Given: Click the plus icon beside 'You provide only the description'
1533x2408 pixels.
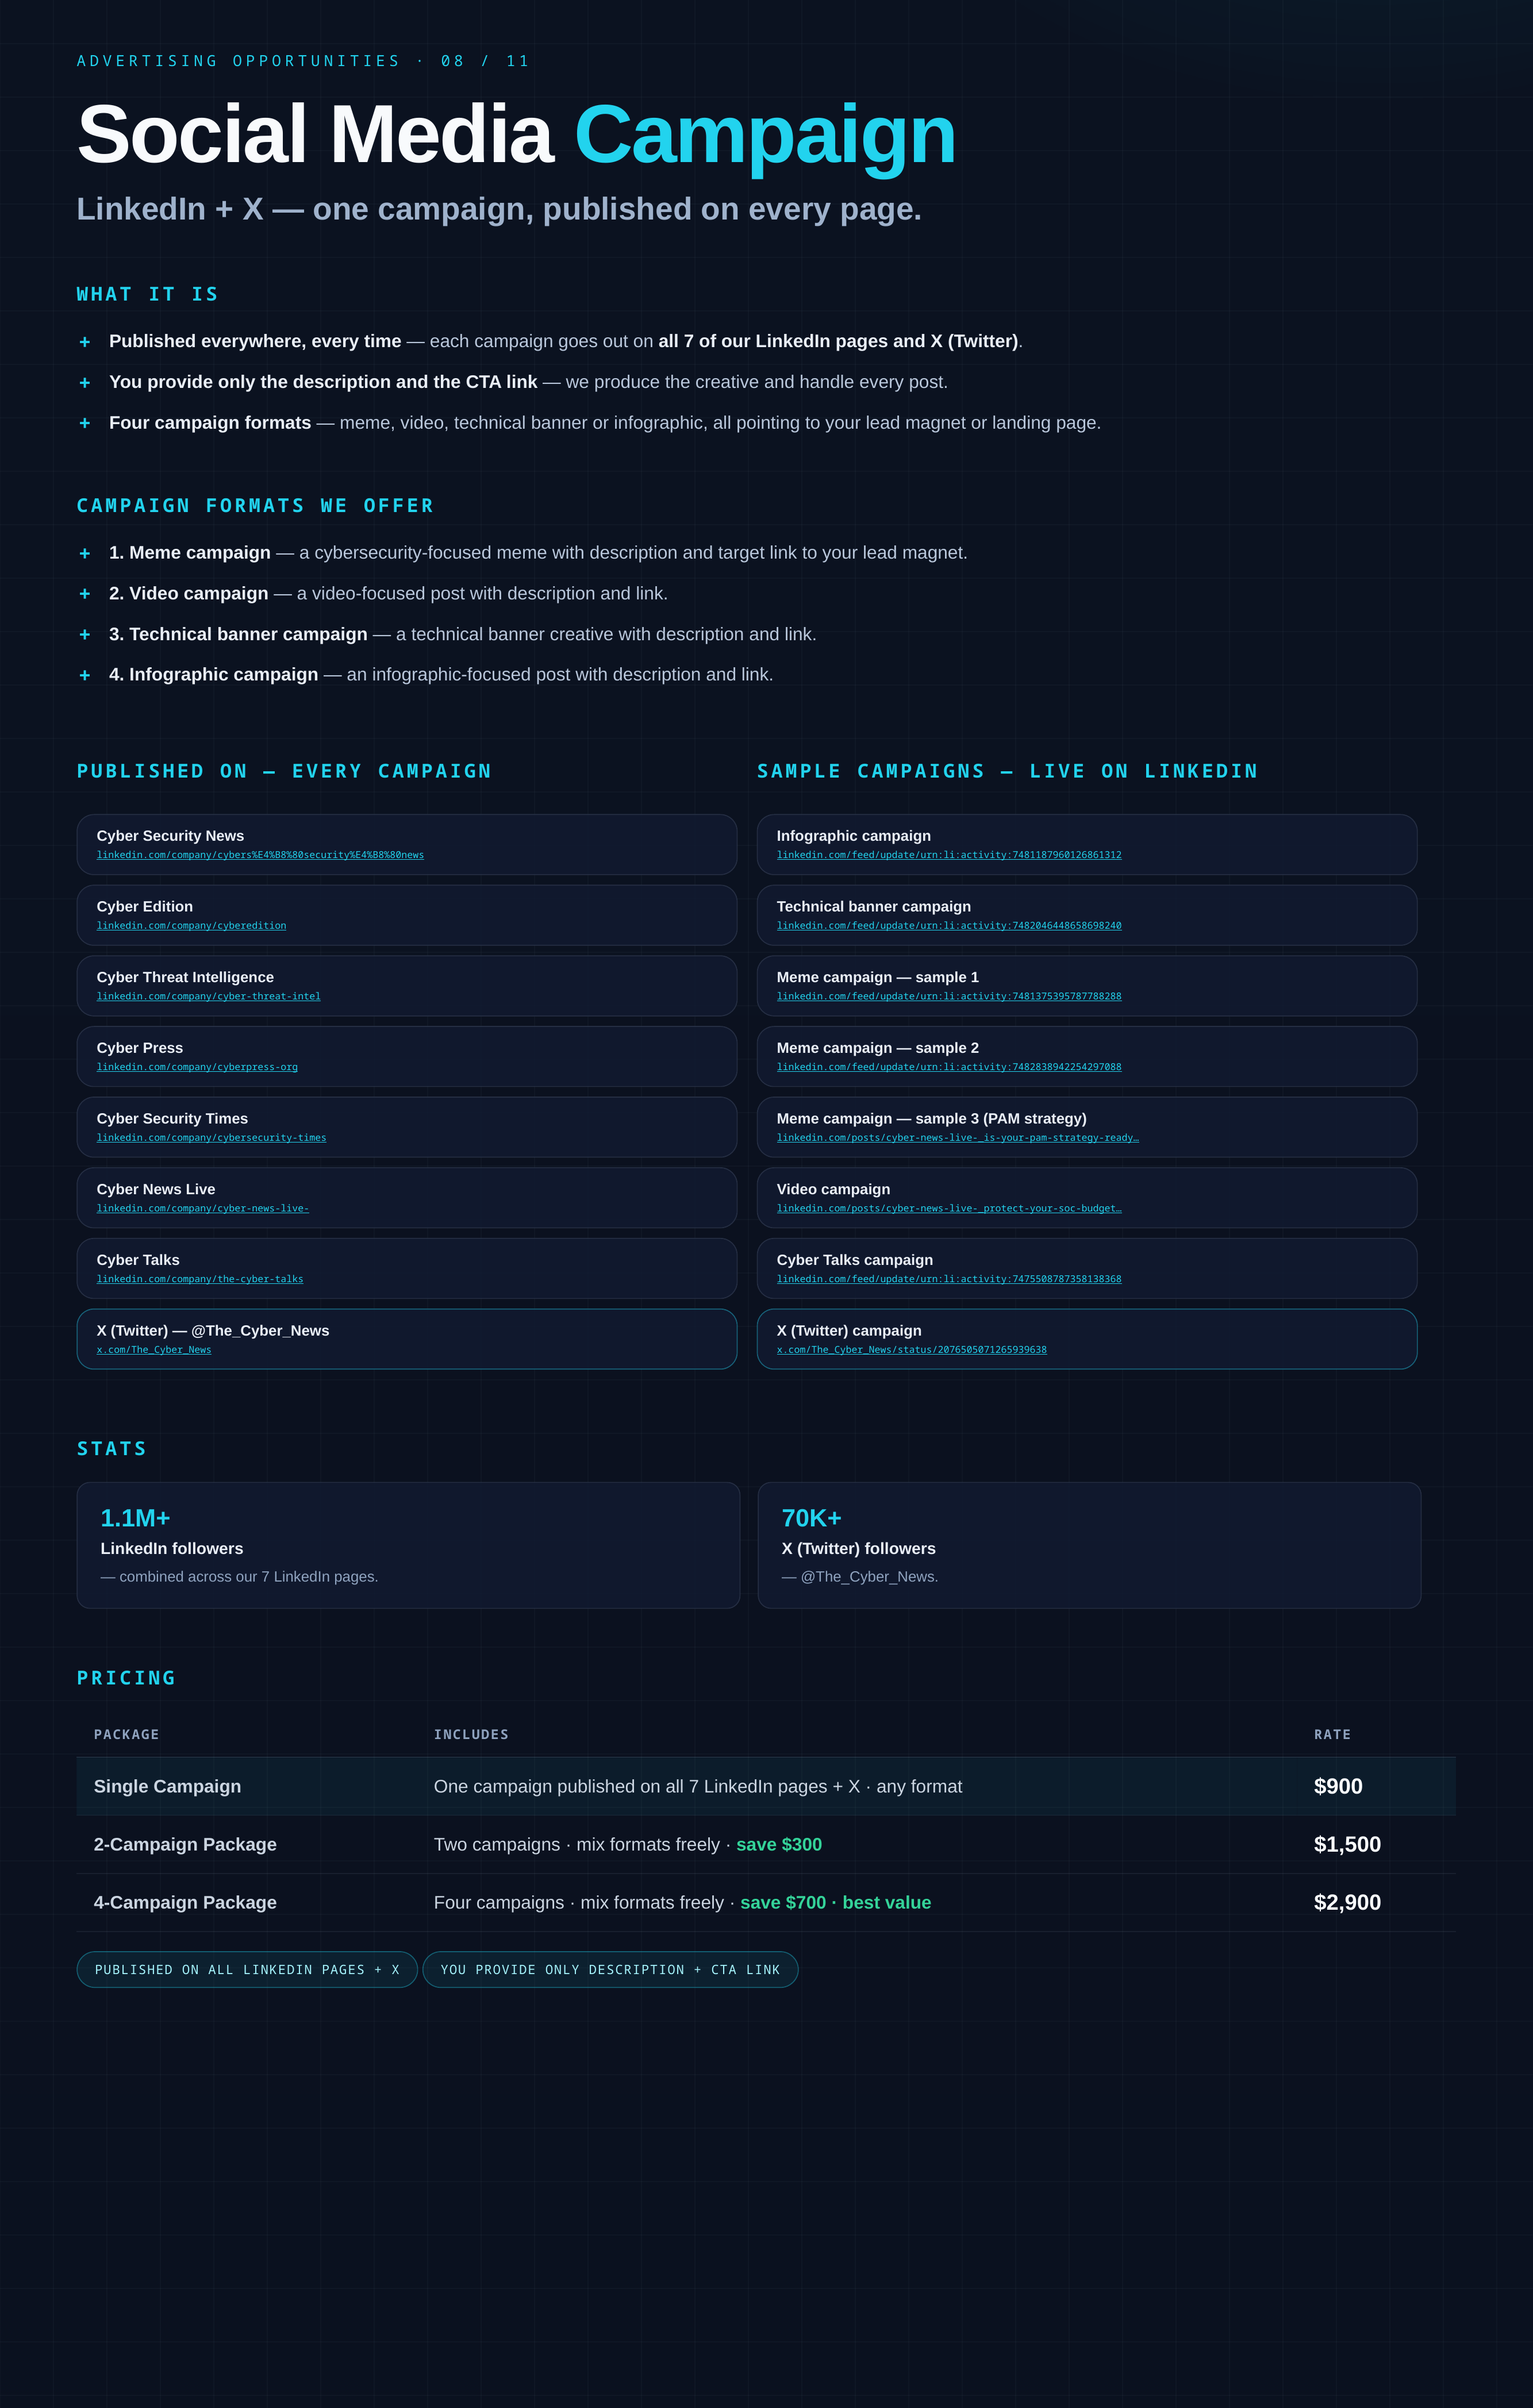Looking at the screenshot, I should point(85,383).
